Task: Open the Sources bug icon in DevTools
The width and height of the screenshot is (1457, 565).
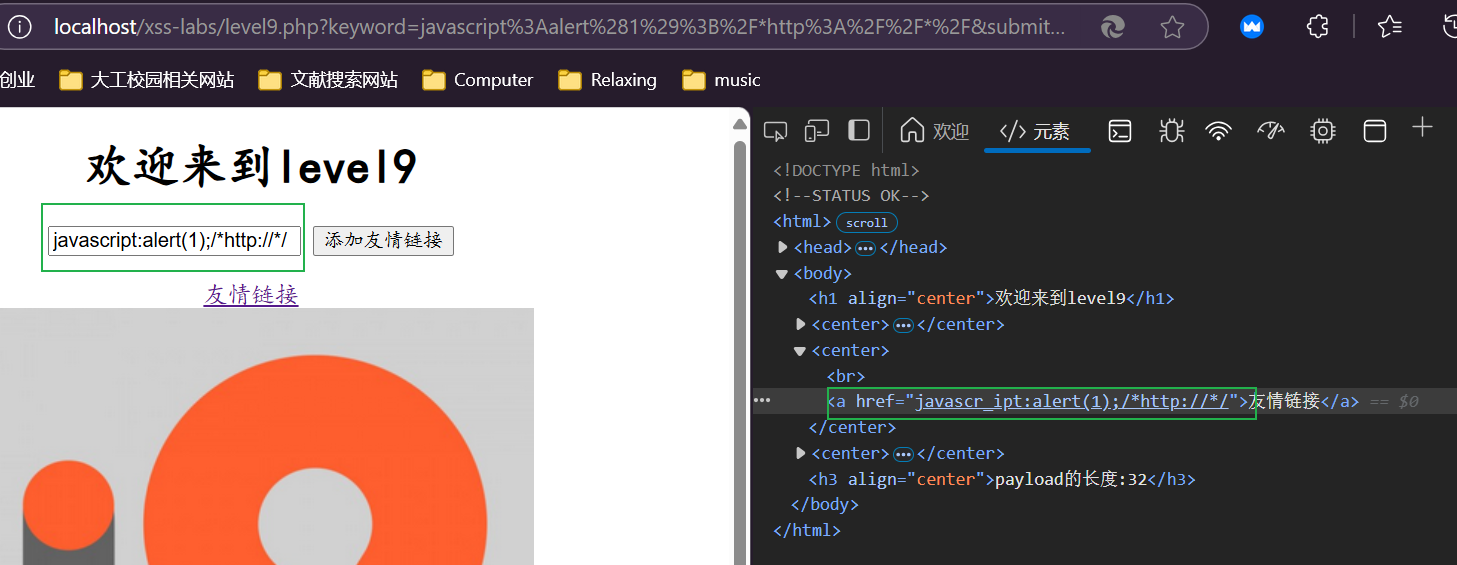Action: click(1171, 131)
